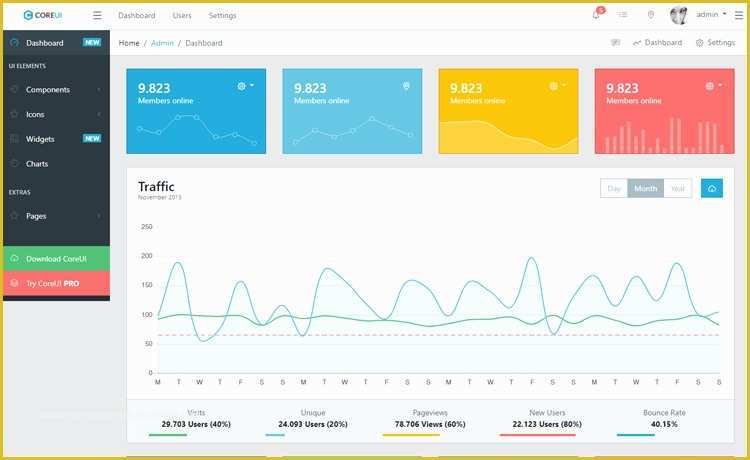
Task: Open Dashboard in the top navigation
Action: (137, 15)
